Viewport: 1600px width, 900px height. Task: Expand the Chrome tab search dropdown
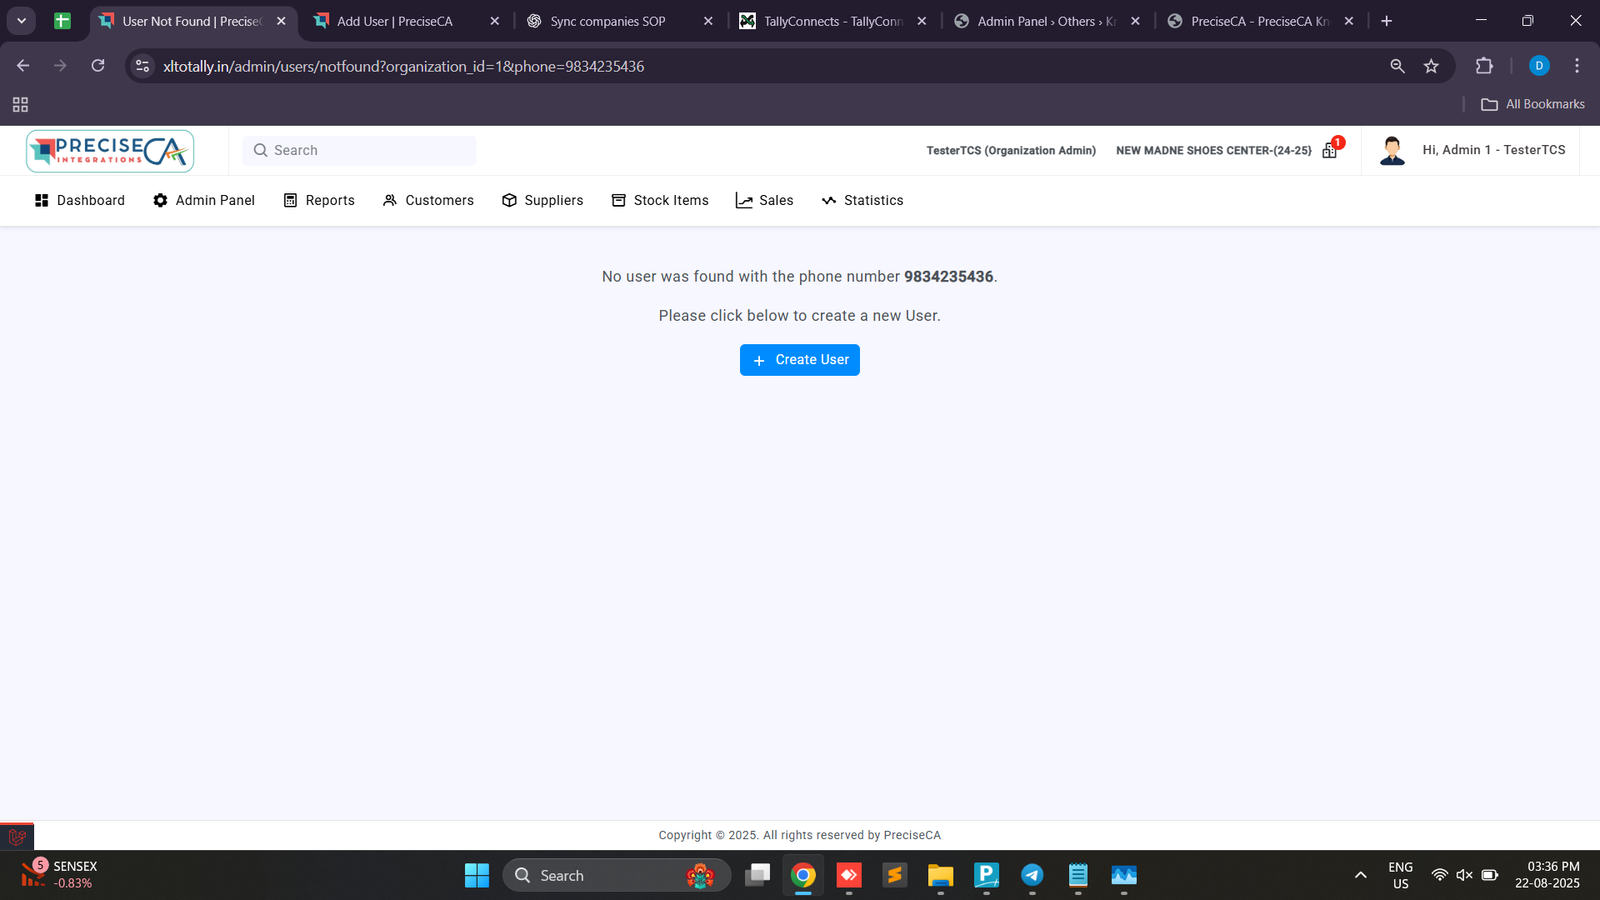(21, 21)
